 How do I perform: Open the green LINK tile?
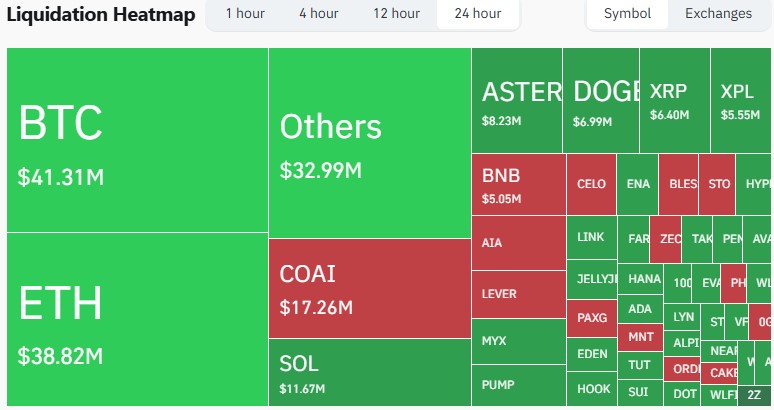(x=592, y=237)
